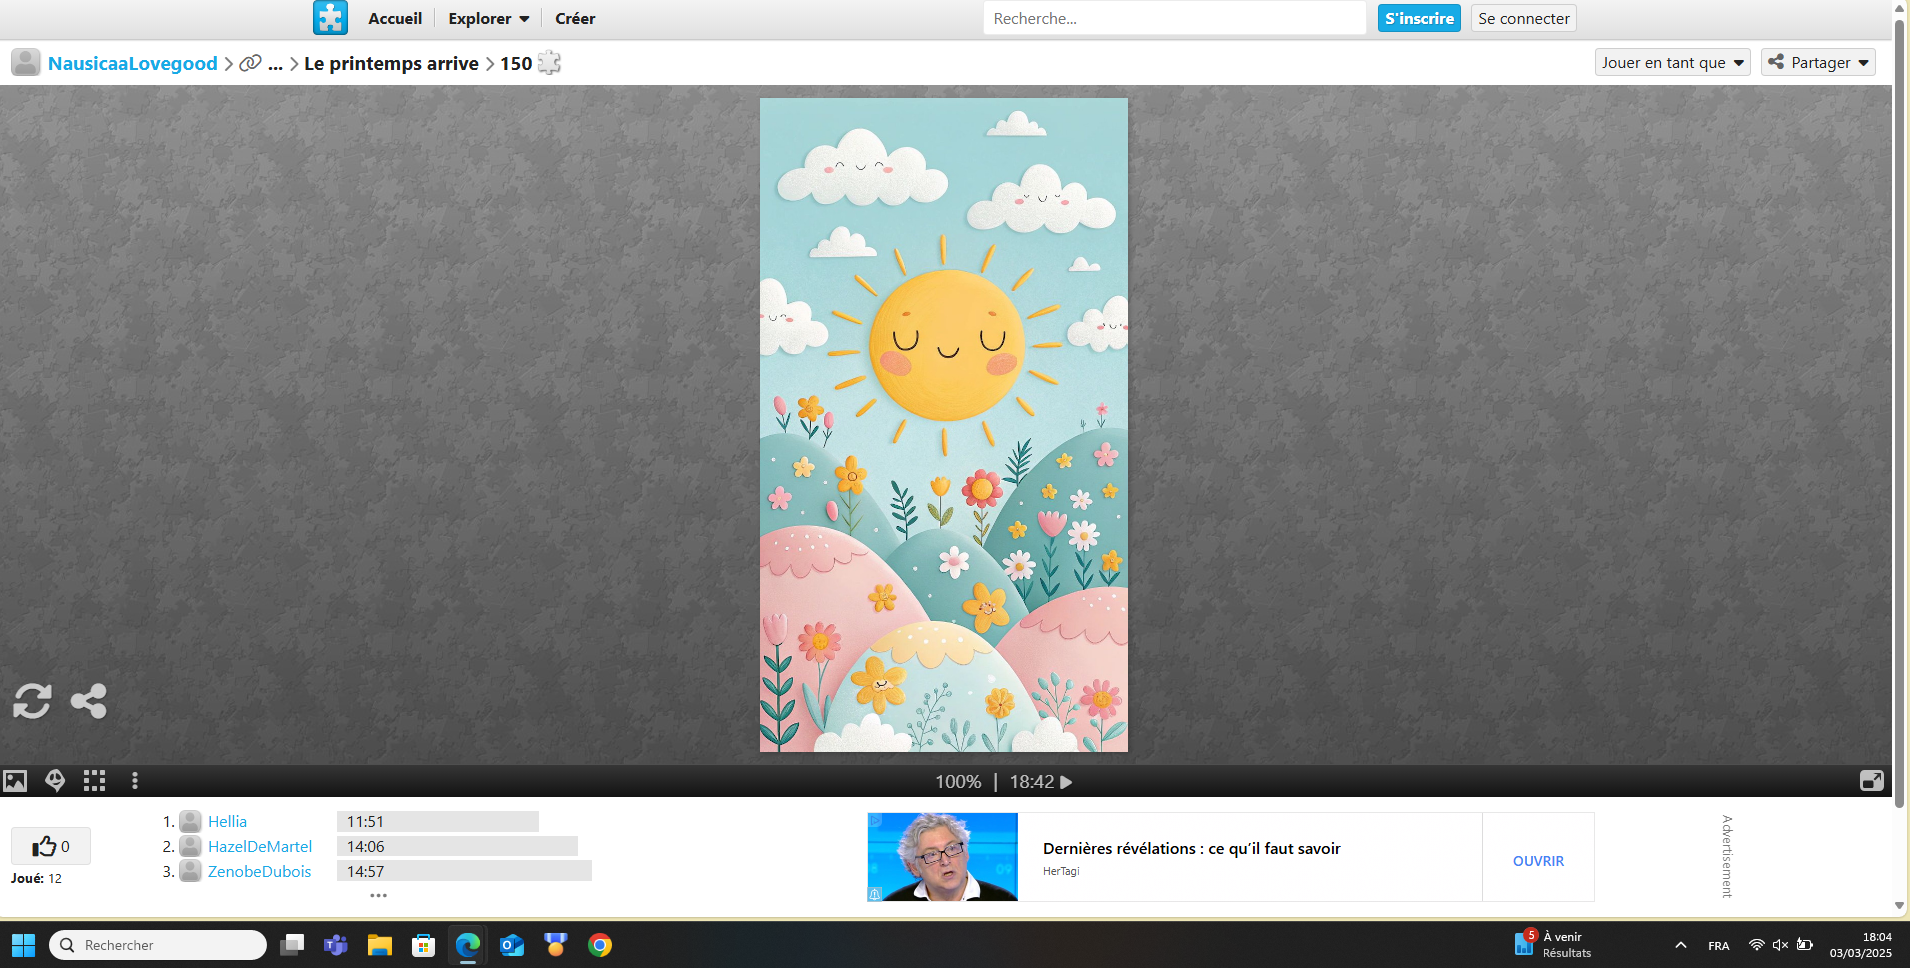
Task: Open the Jouer en tant que dropdown
Action: click(1673, 62)
